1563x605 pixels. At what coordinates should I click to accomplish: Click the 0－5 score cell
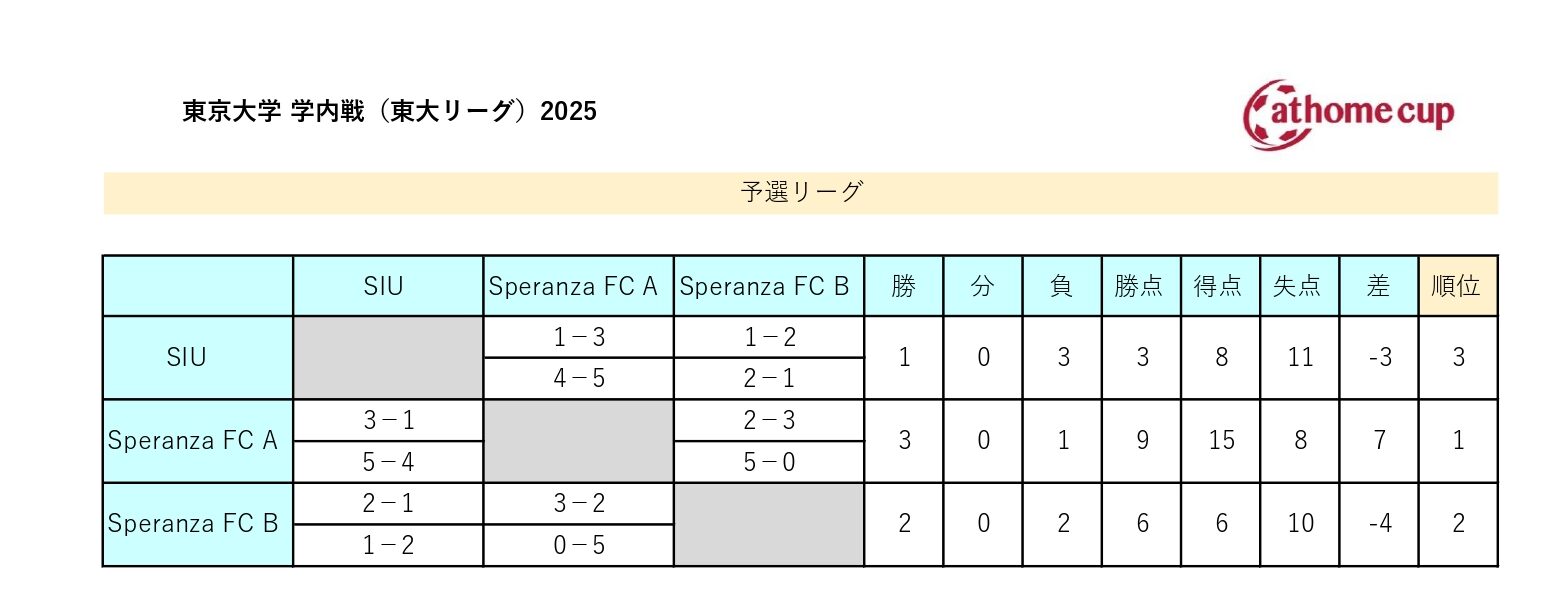point(578,545)
